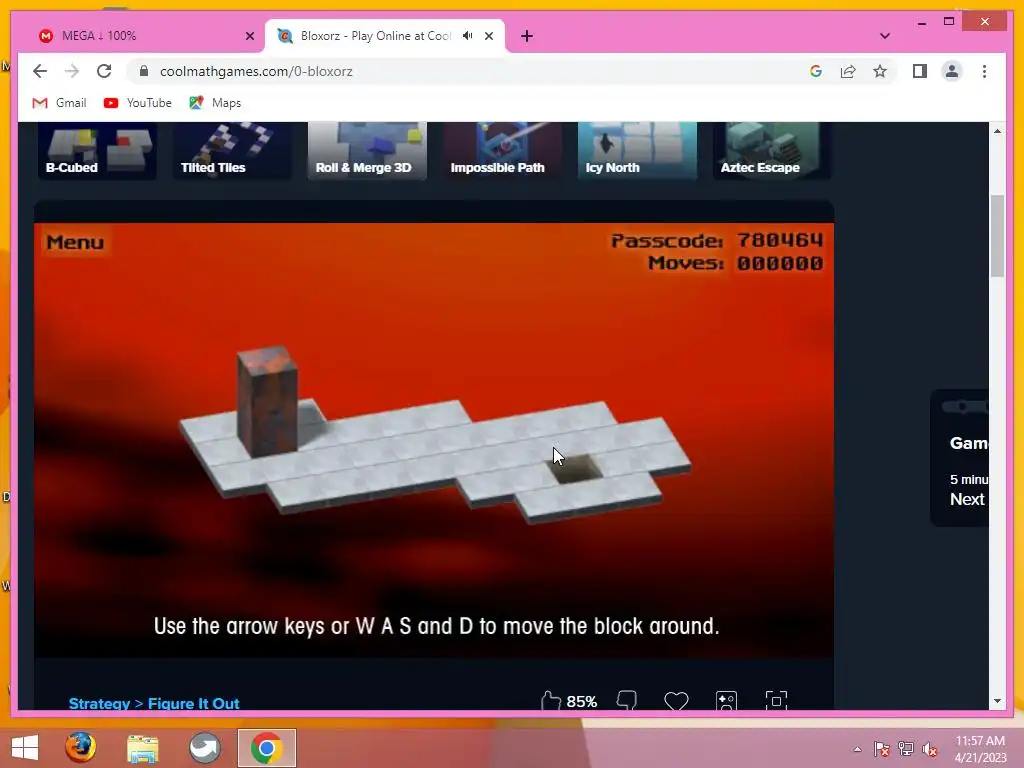The height and width of the screenshot is (768, 1024).
Task: Launch Firefox from the taskbar
Action: [x=80, y=748]
